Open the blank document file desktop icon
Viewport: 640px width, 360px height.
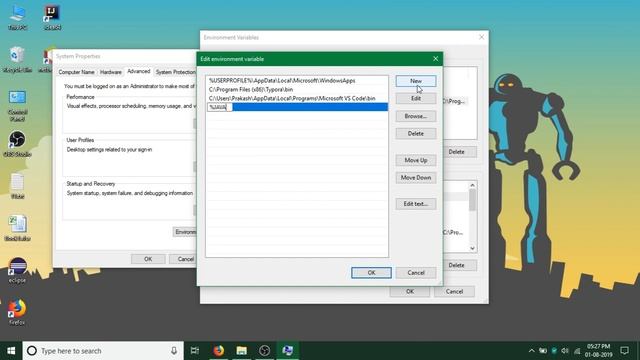click(17, 186)
